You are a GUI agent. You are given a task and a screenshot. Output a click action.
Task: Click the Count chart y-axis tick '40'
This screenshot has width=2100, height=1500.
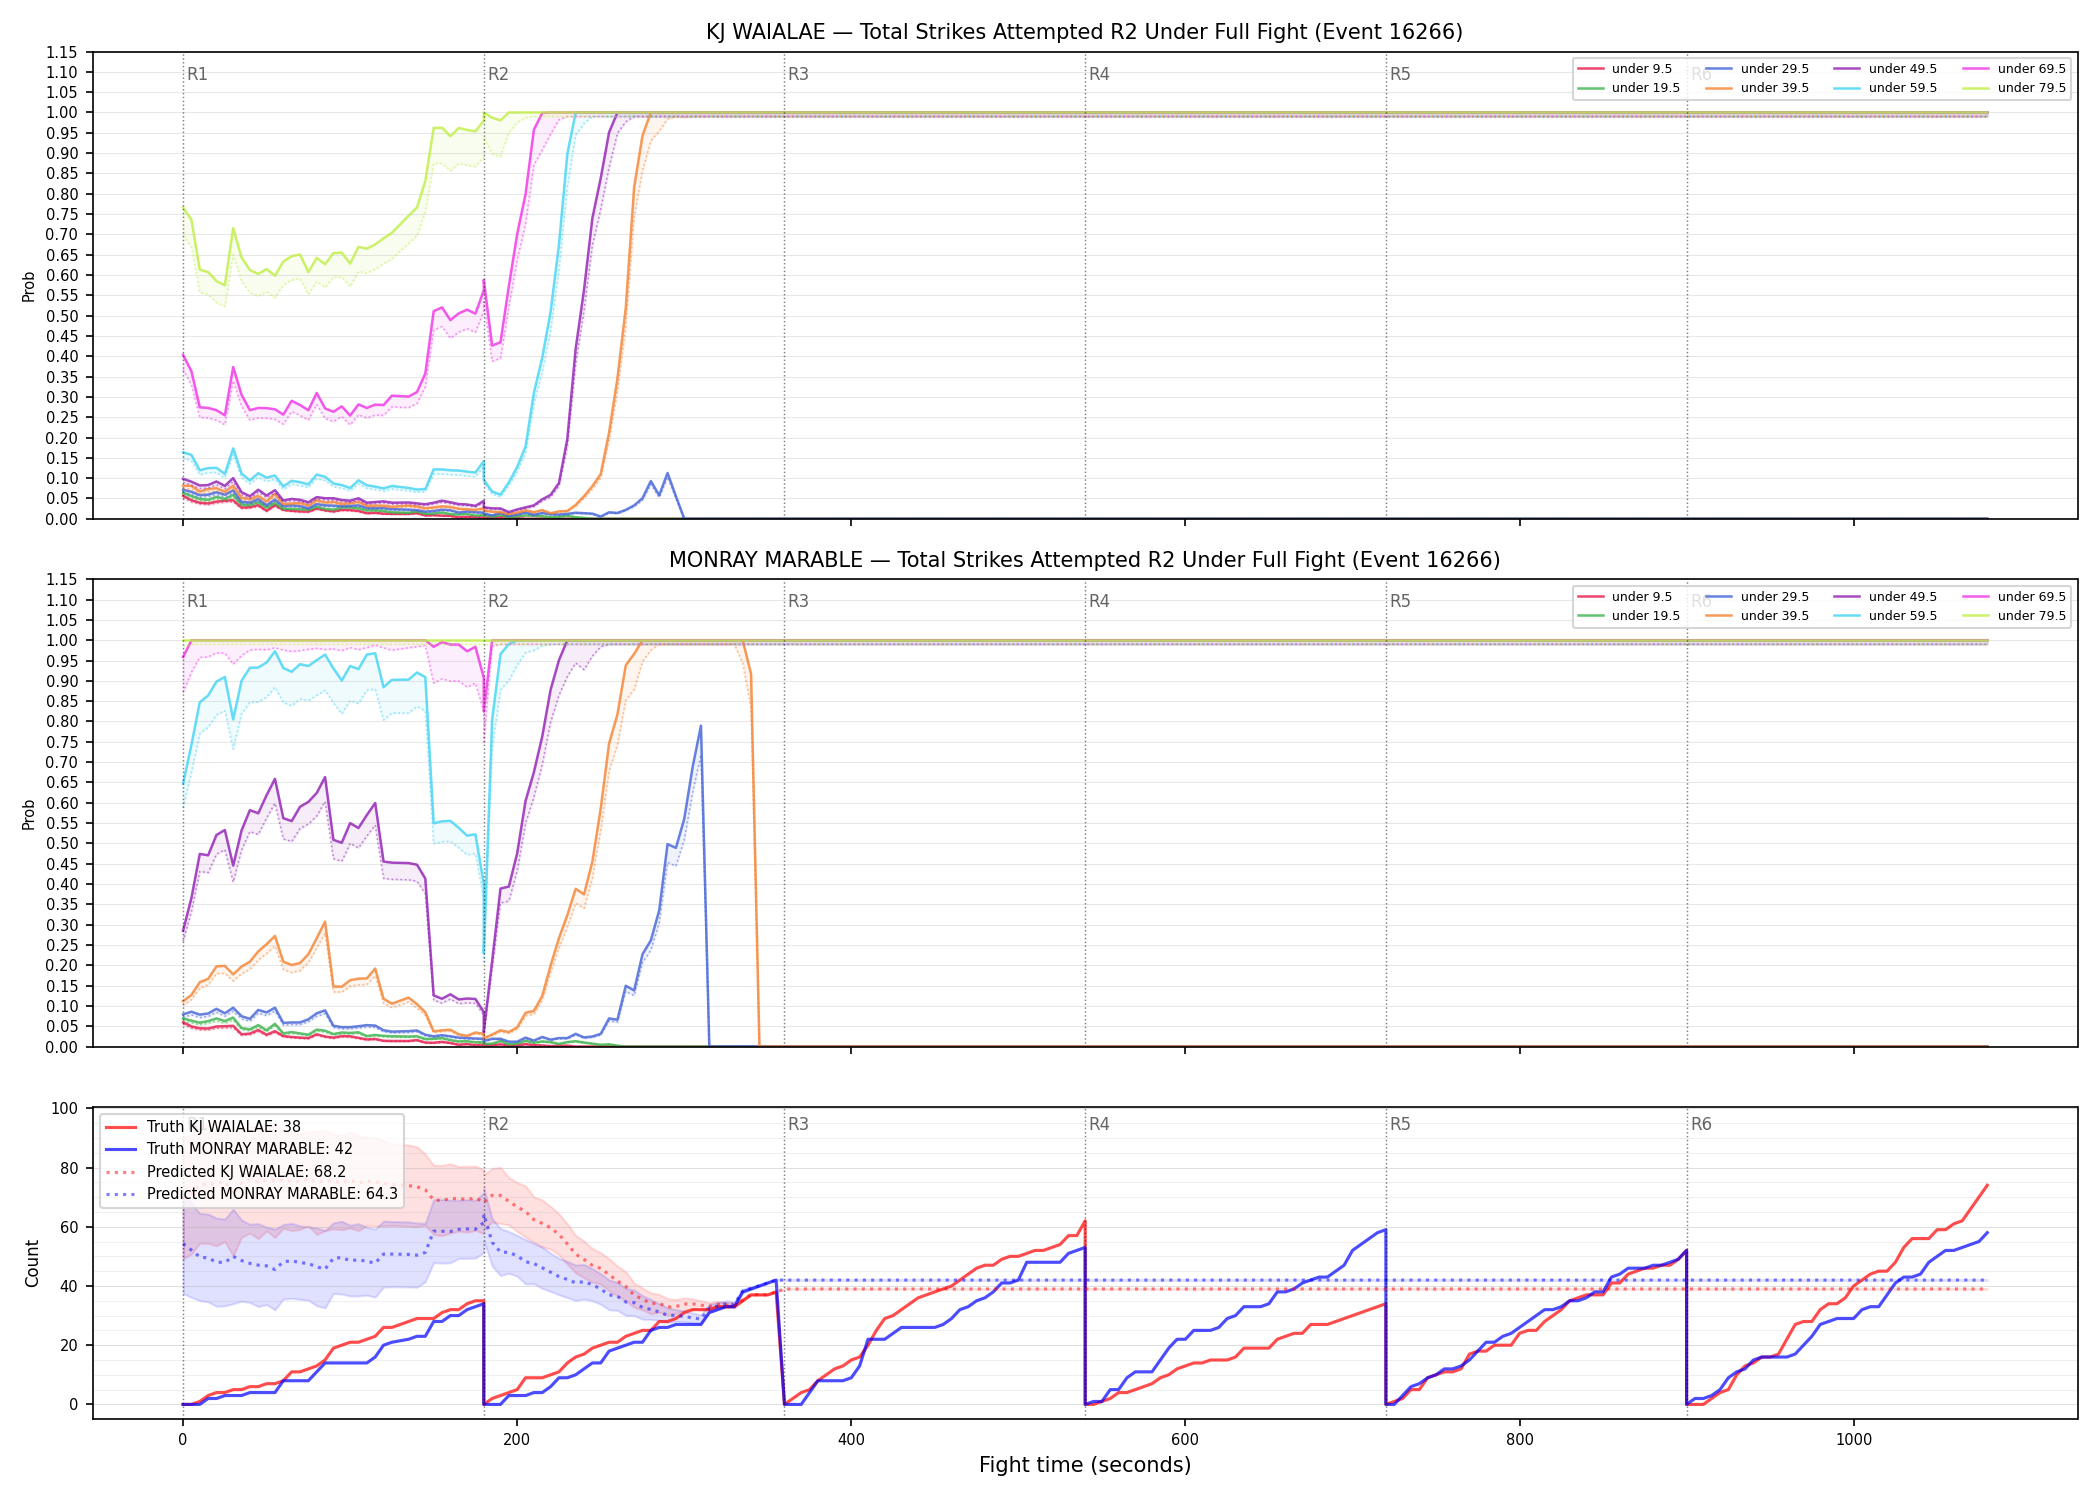(x=69, y=1286)
